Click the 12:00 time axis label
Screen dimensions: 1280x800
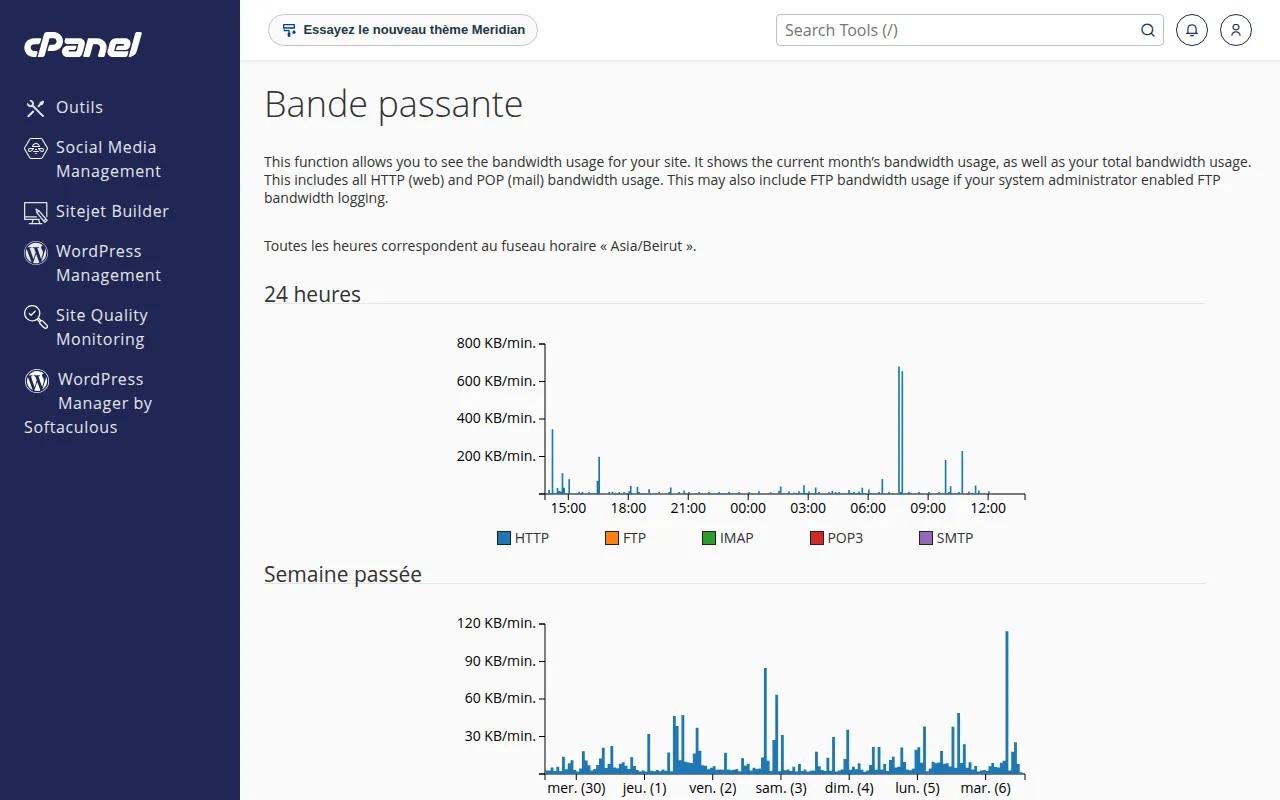pos(988,508)
